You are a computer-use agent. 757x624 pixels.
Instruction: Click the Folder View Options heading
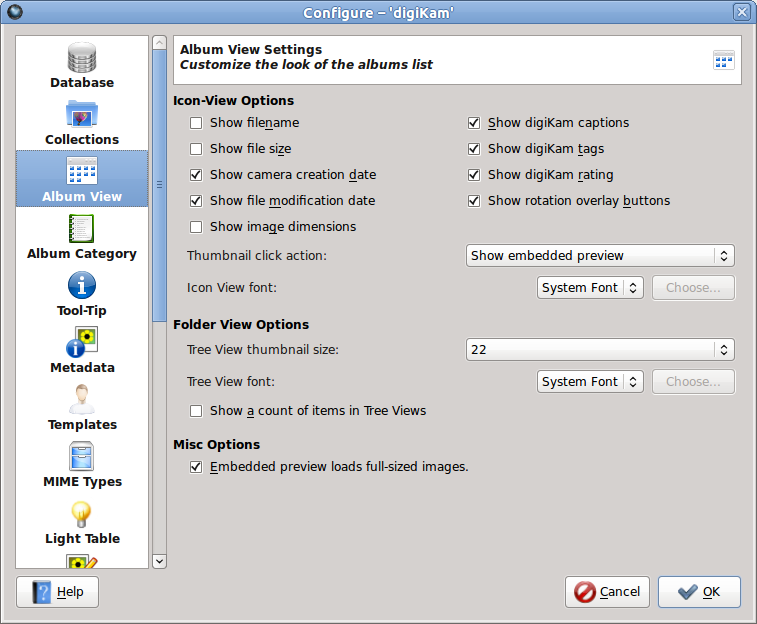[x=241, y=324]
